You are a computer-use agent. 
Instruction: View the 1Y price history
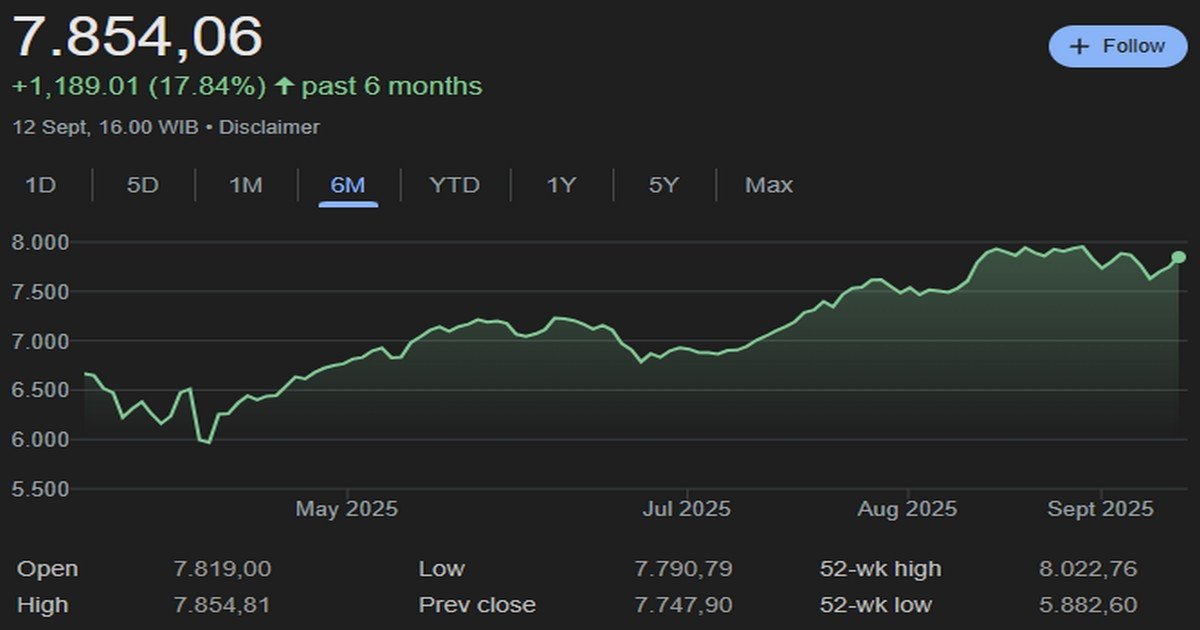[x=561, y=185]
